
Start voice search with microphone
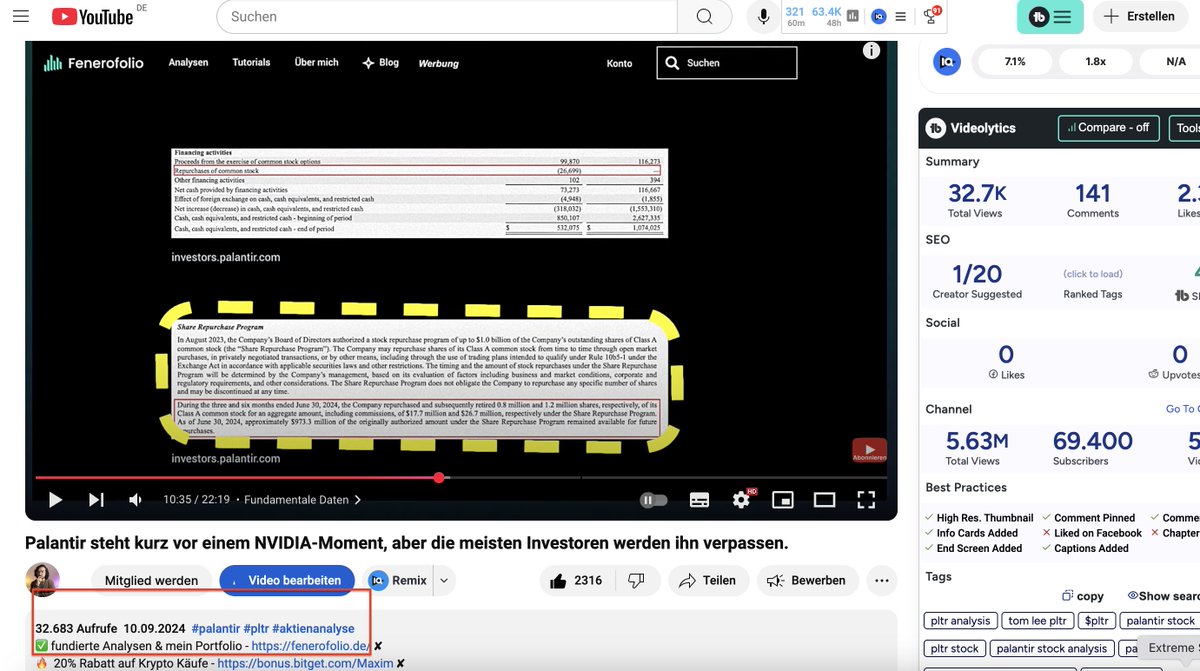[764, 16]
